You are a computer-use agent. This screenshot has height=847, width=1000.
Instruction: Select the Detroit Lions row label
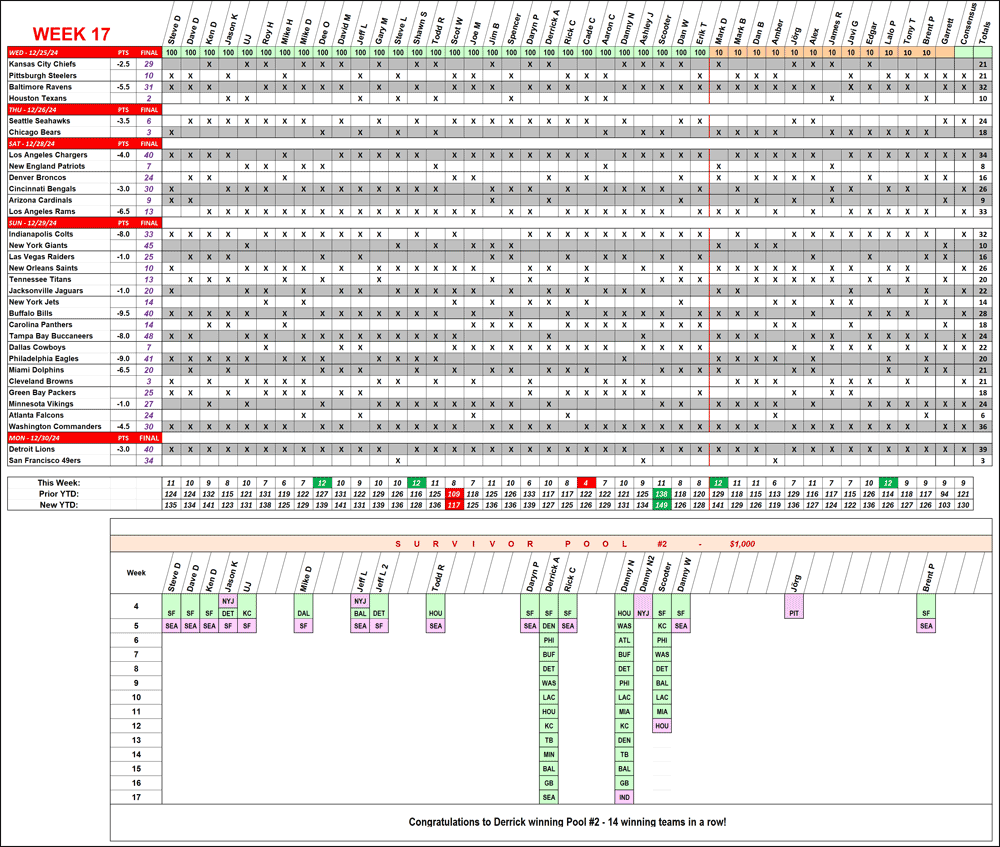[x=32, y=450]
